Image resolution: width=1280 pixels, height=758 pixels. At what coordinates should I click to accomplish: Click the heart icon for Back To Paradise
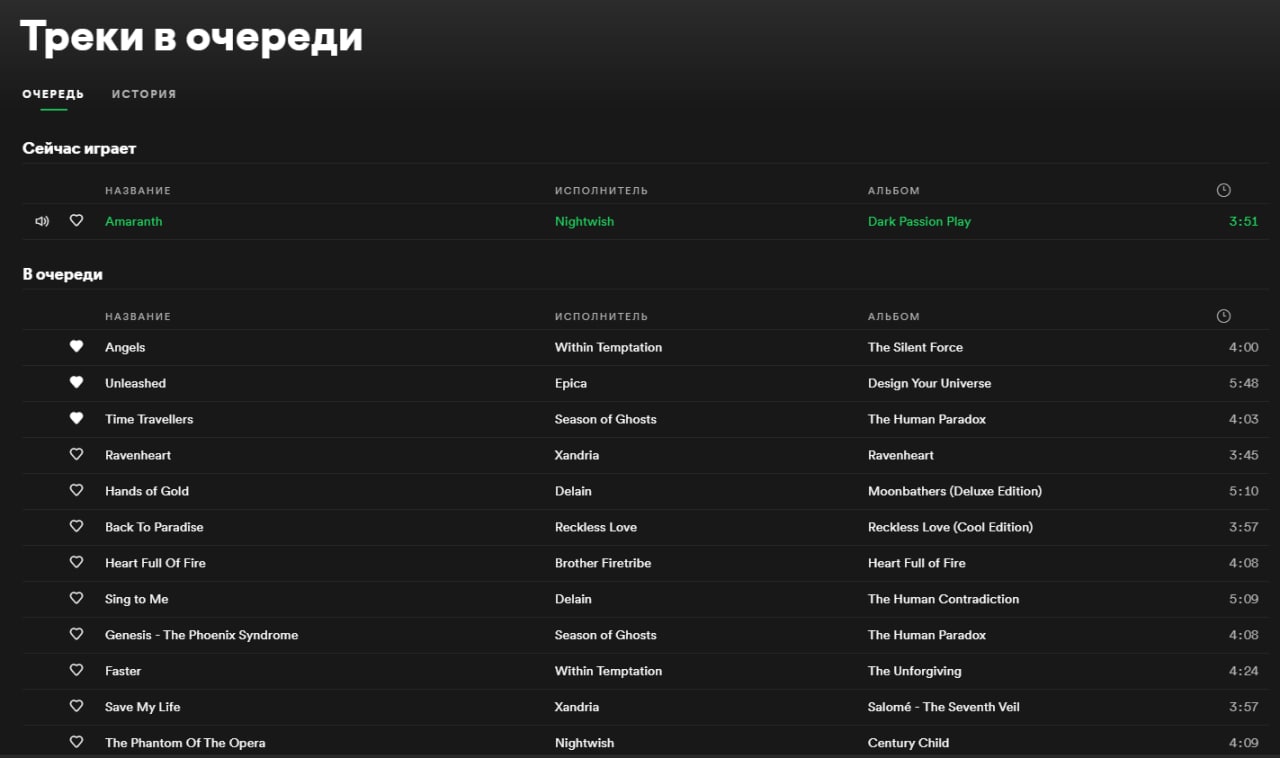coord(76,527)
